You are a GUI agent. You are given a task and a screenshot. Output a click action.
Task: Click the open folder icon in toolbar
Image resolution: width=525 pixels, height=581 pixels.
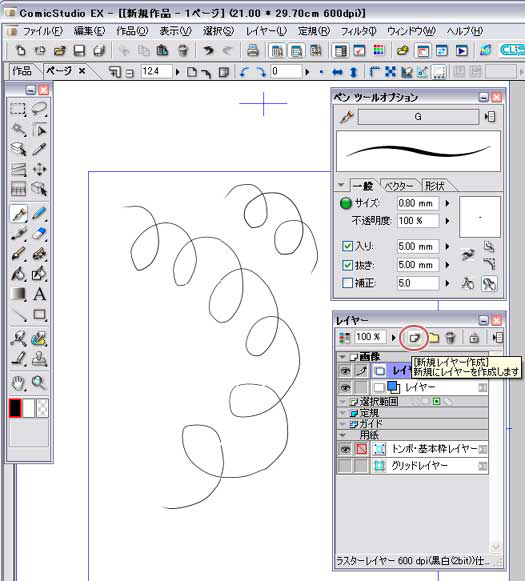60,50
